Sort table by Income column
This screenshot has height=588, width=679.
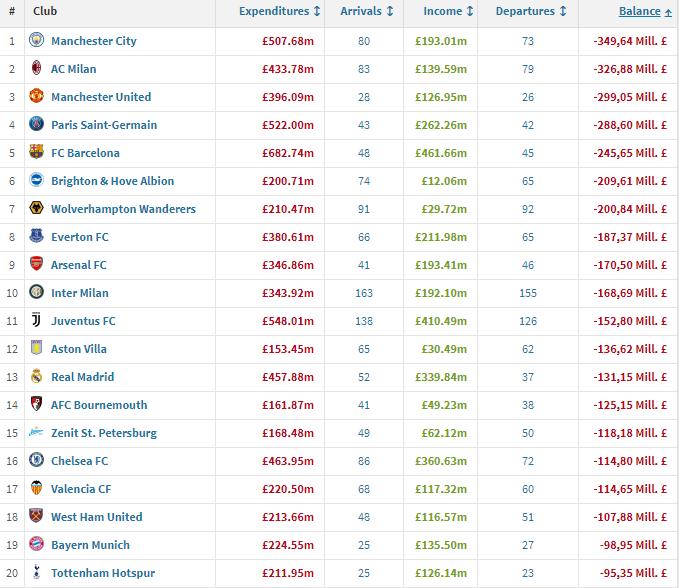coord(448,12)
